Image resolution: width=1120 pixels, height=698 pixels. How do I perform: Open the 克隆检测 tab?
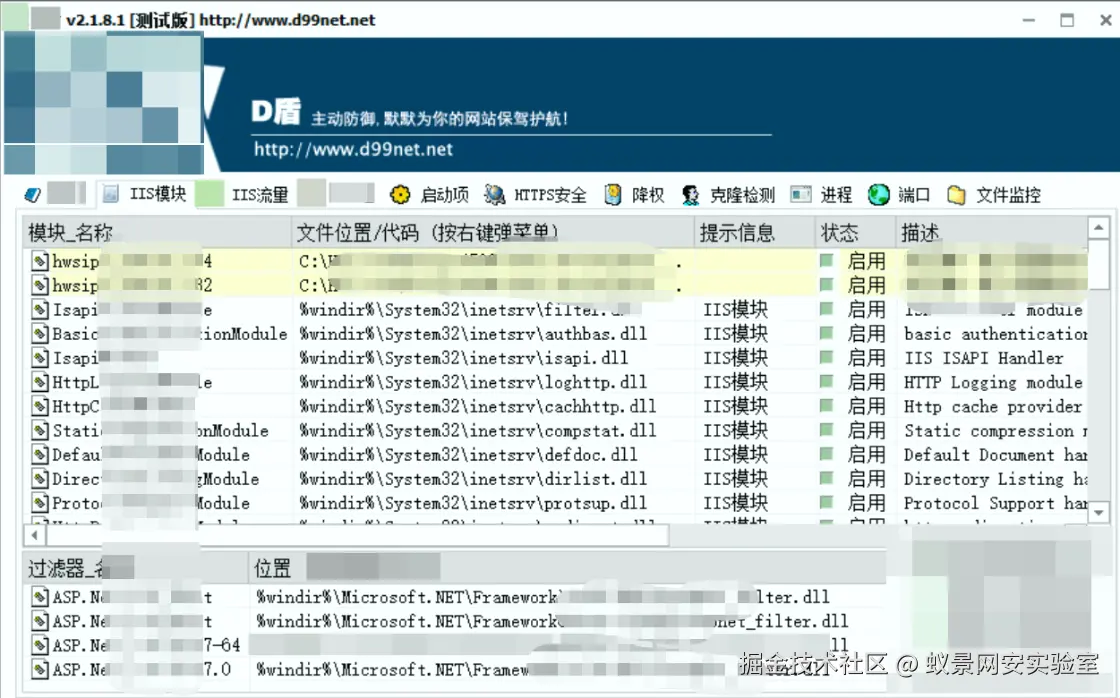point(728,194)
